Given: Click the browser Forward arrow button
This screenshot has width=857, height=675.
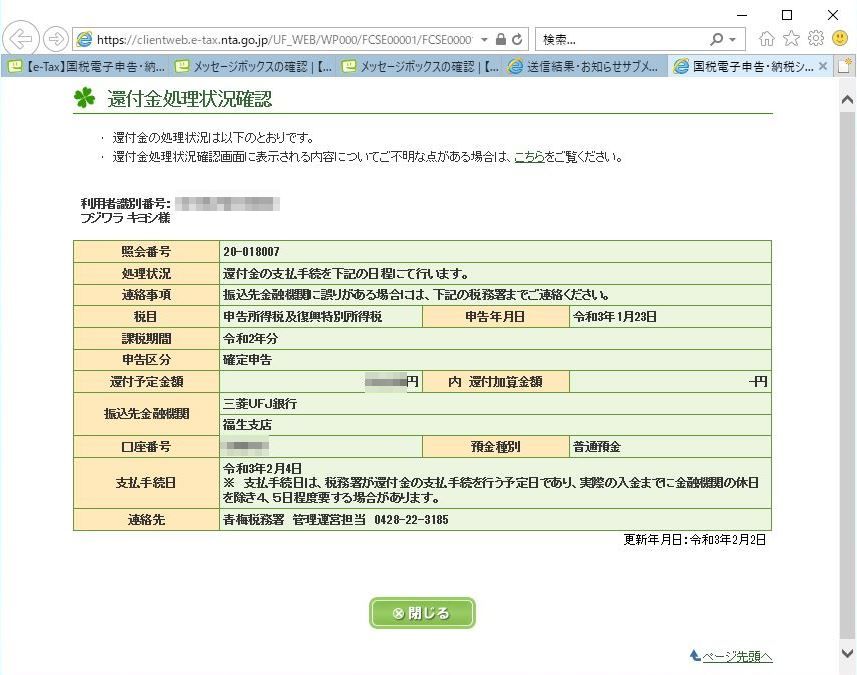Looking at the screenshot, I should click(55, 39).
